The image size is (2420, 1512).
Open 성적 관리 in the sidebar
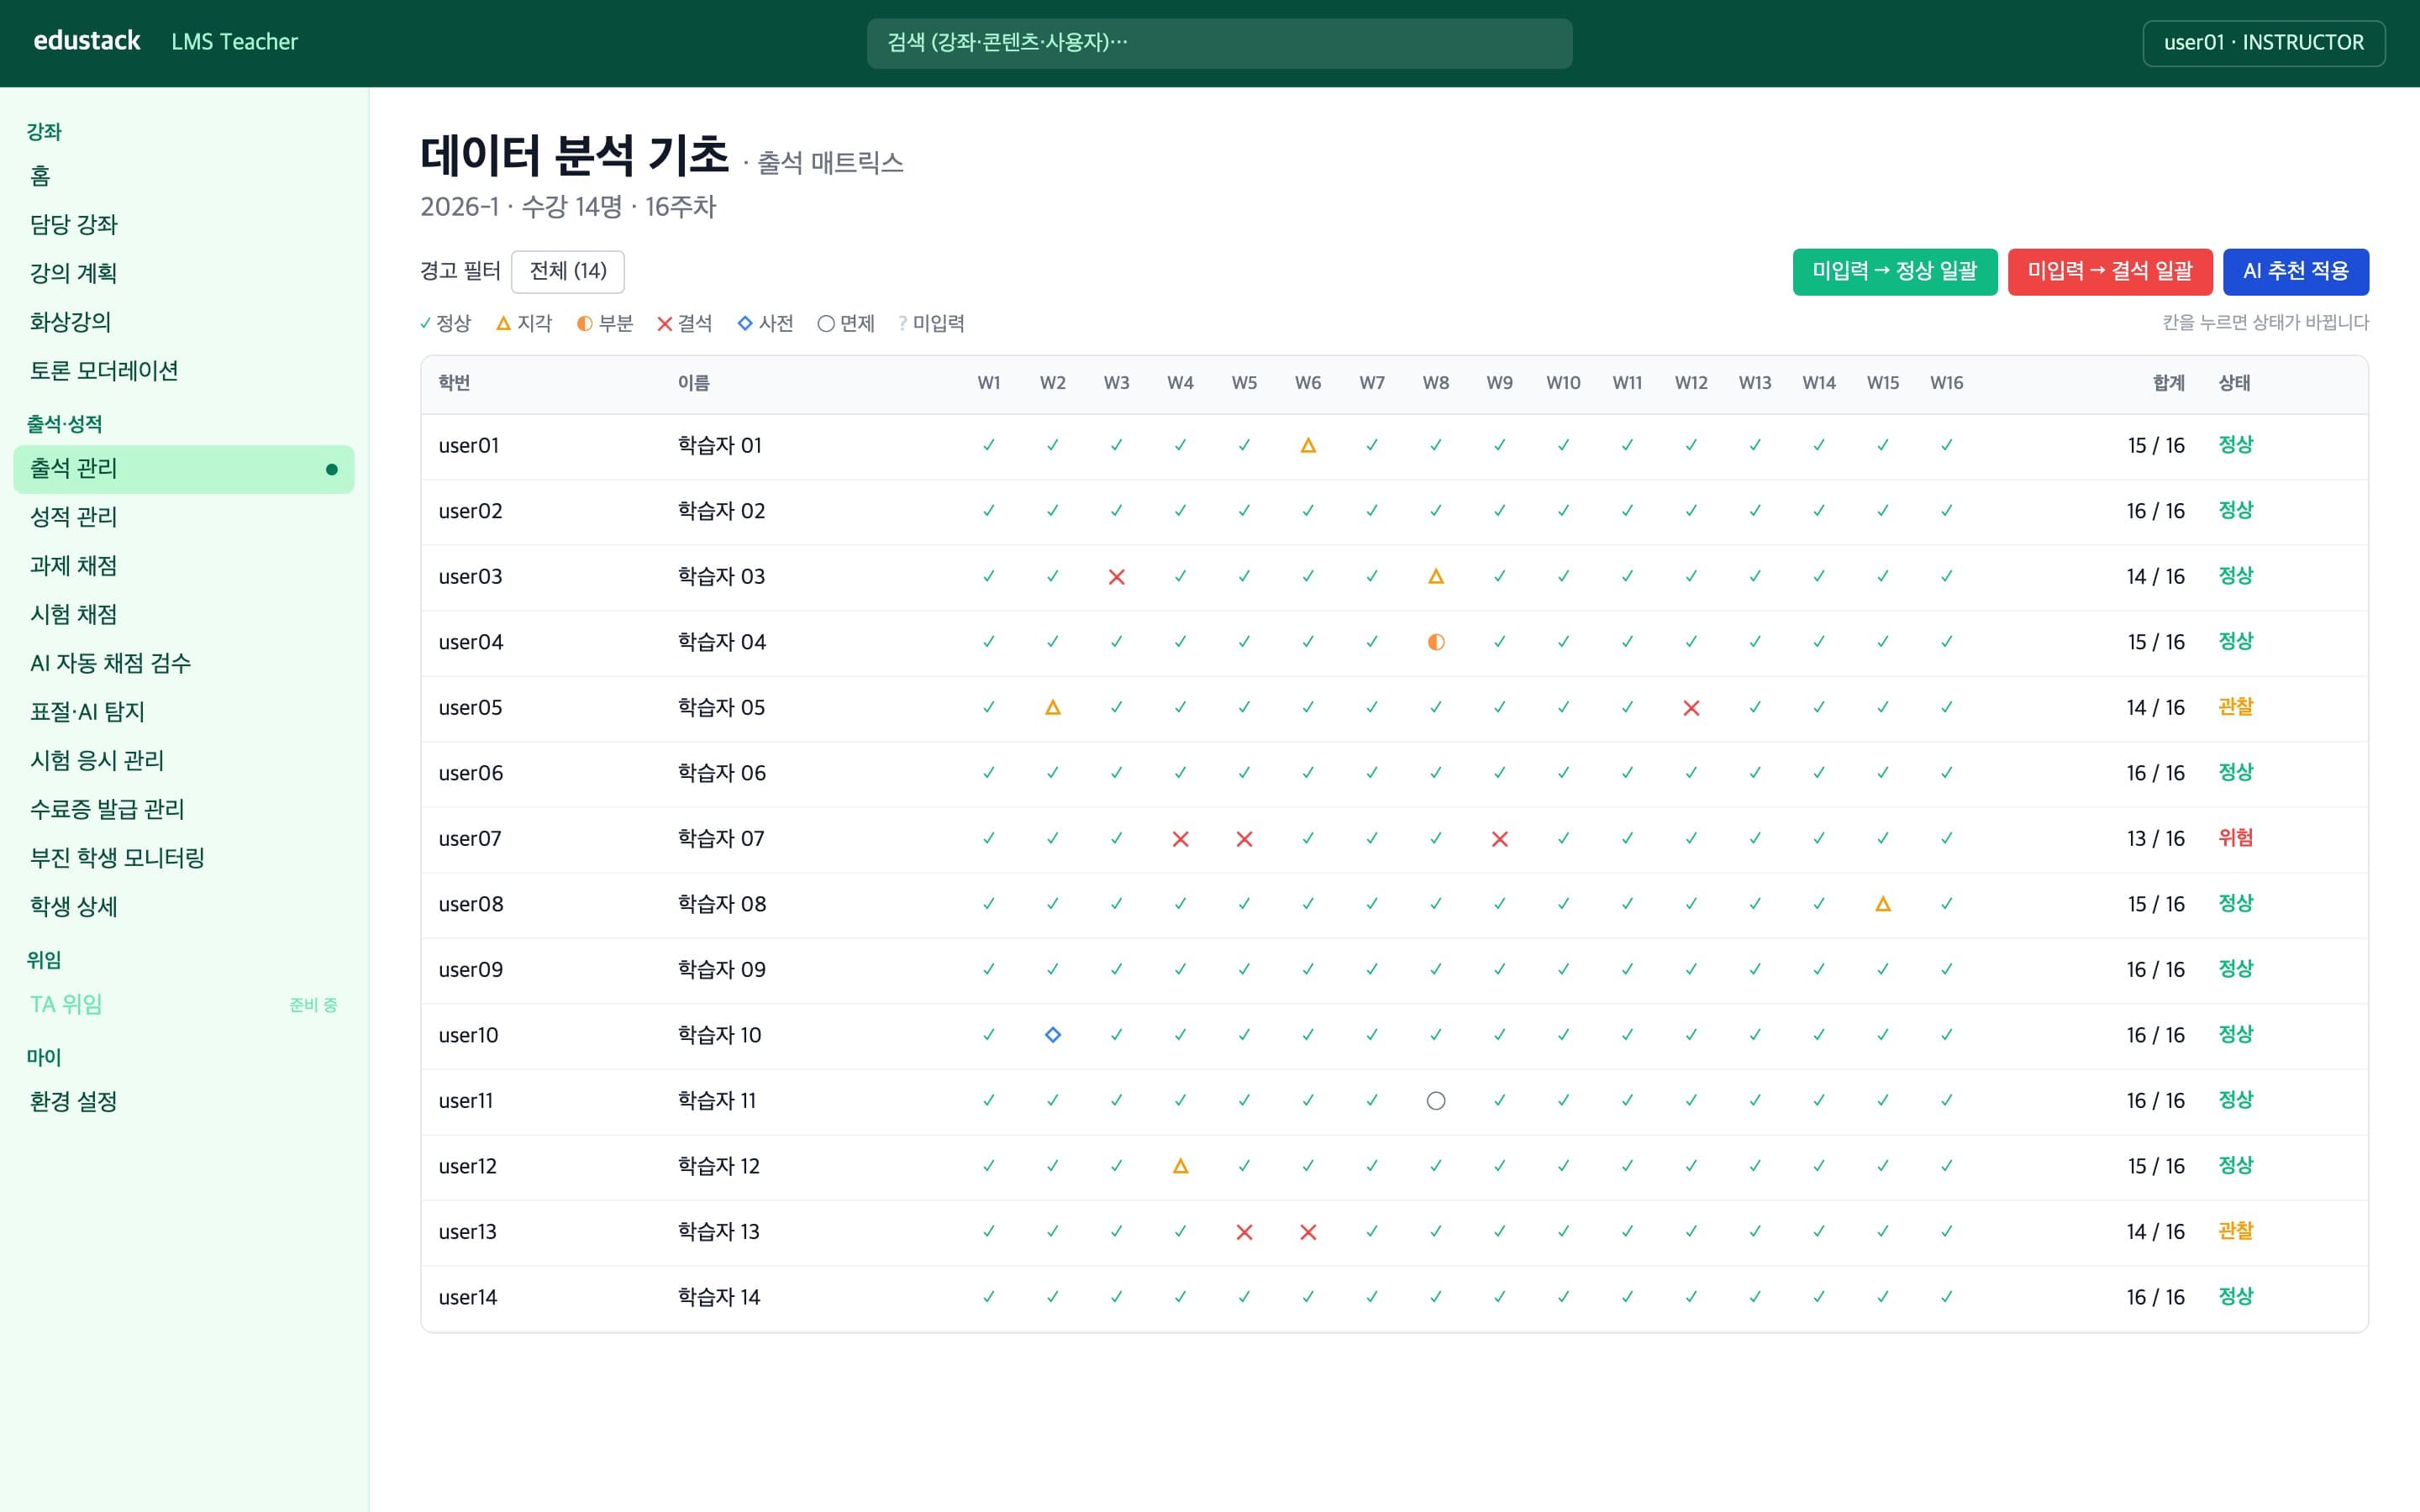pyautogui.click(x=184, y=517)
